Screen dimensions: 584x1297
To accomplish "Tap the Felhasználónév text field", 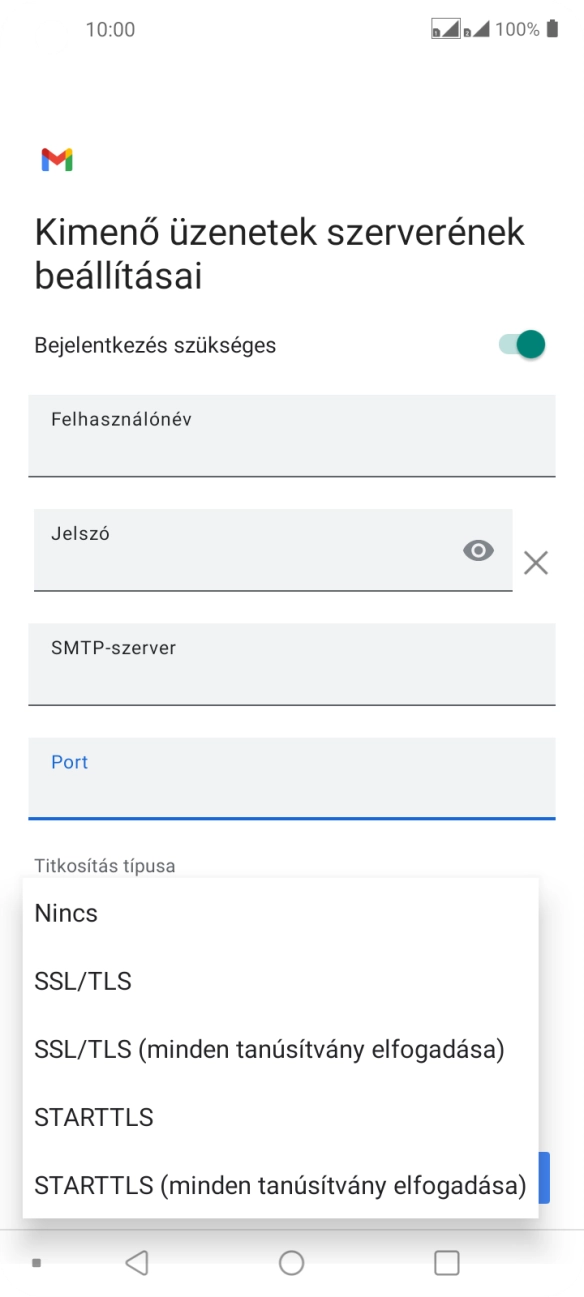I will point(291,435).
